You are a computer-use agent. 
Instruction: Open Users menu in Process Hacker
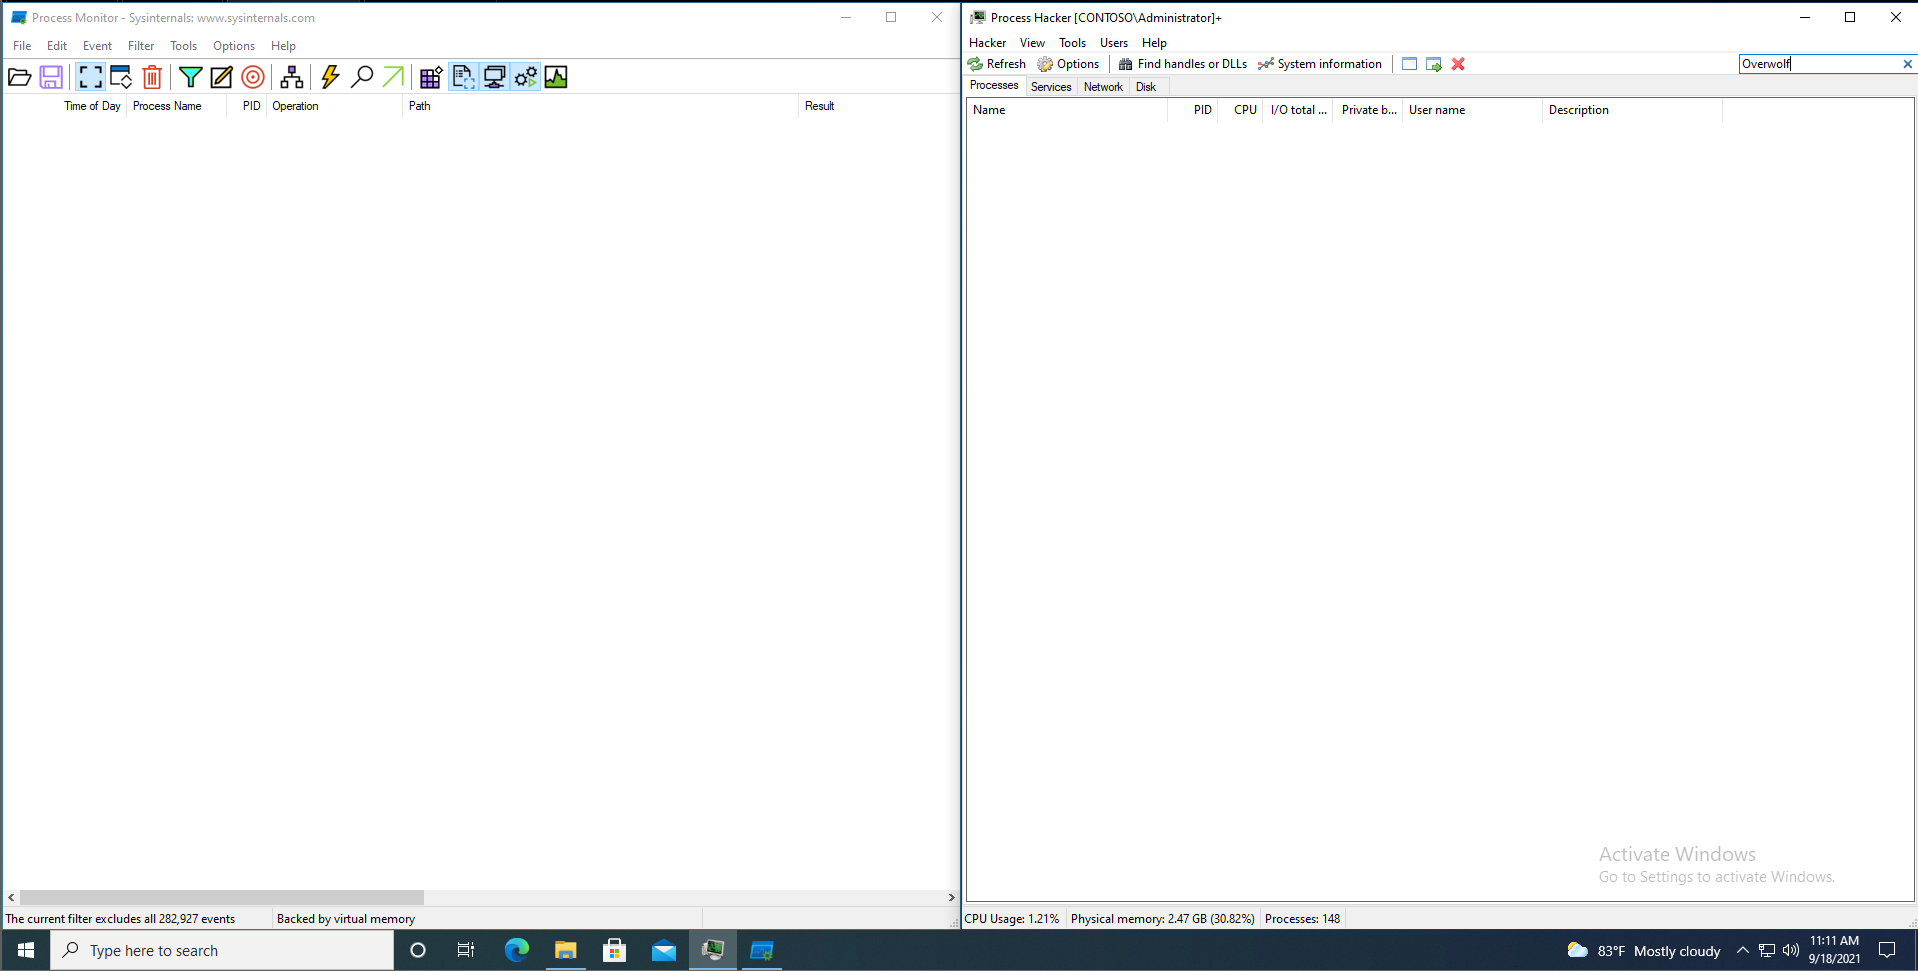click(x=1113, y=43)
